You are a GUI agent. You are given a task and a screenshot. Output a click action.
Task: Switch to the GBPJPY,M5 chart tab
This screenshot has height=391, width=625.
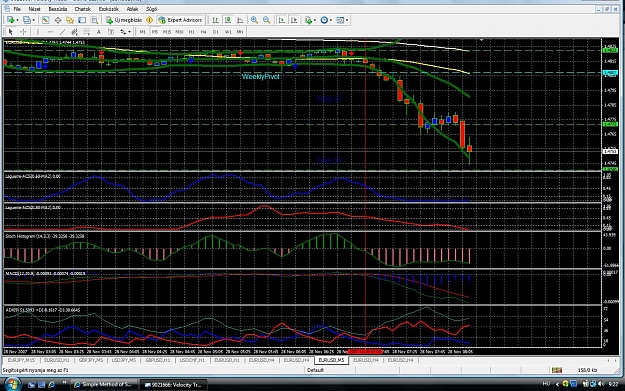coord(91,360)
